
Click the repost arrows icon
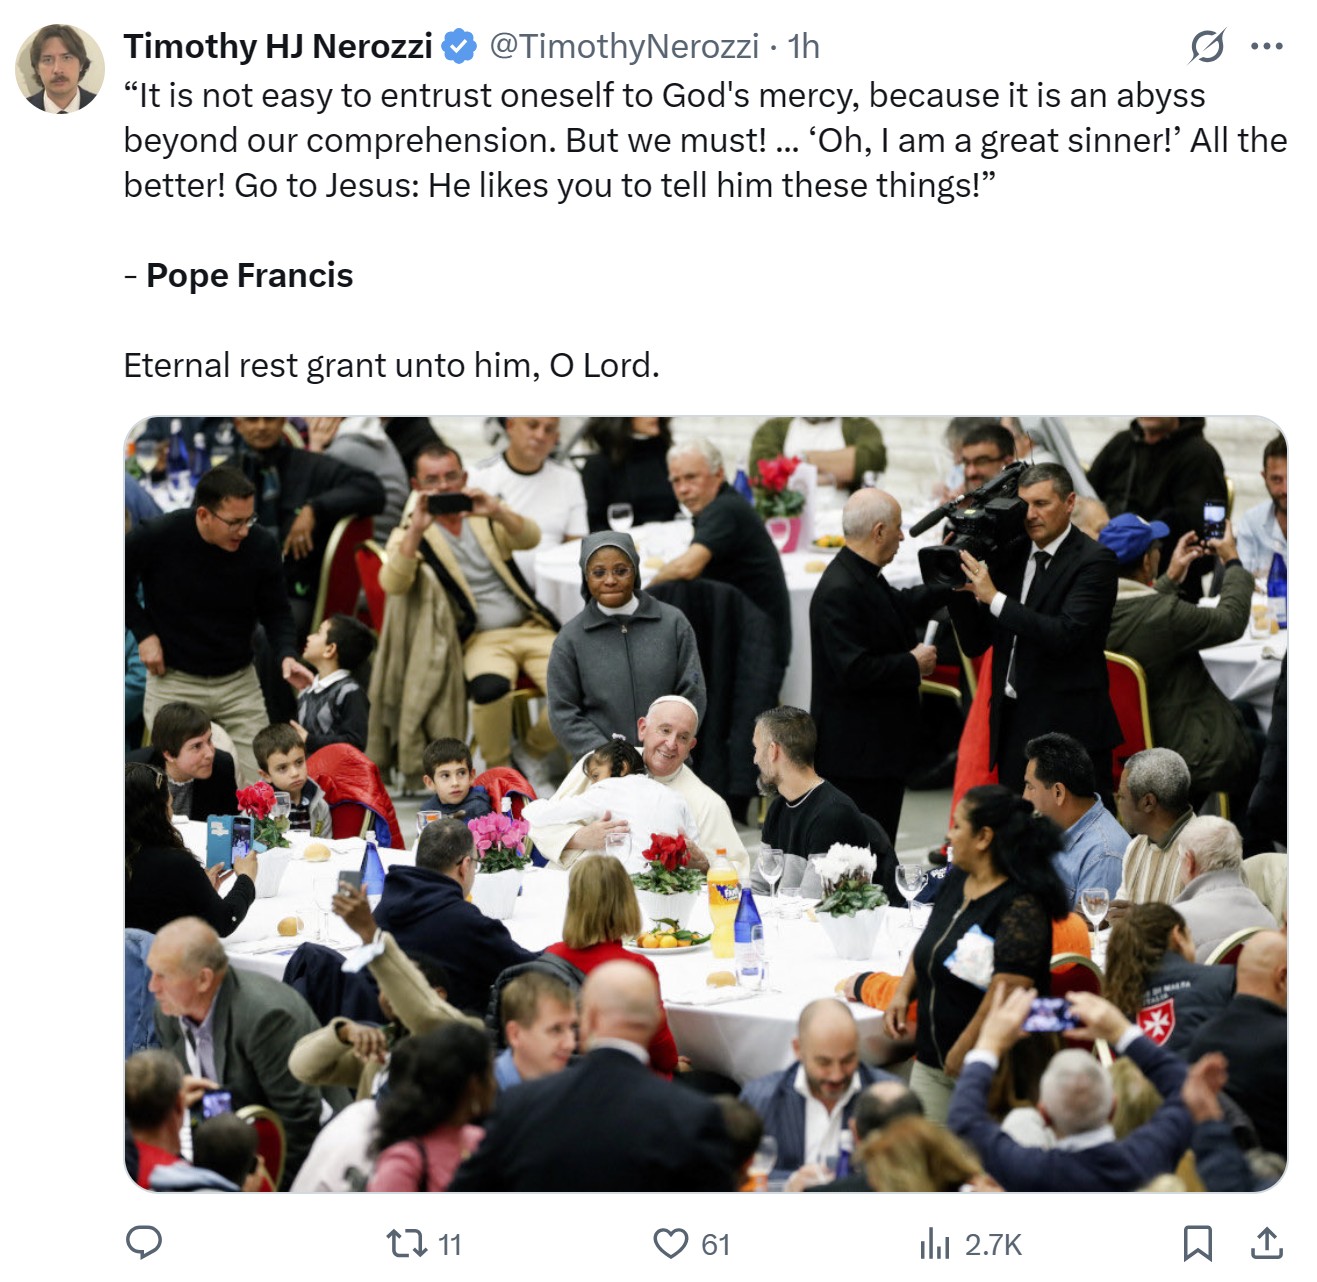click(406, 1244)
